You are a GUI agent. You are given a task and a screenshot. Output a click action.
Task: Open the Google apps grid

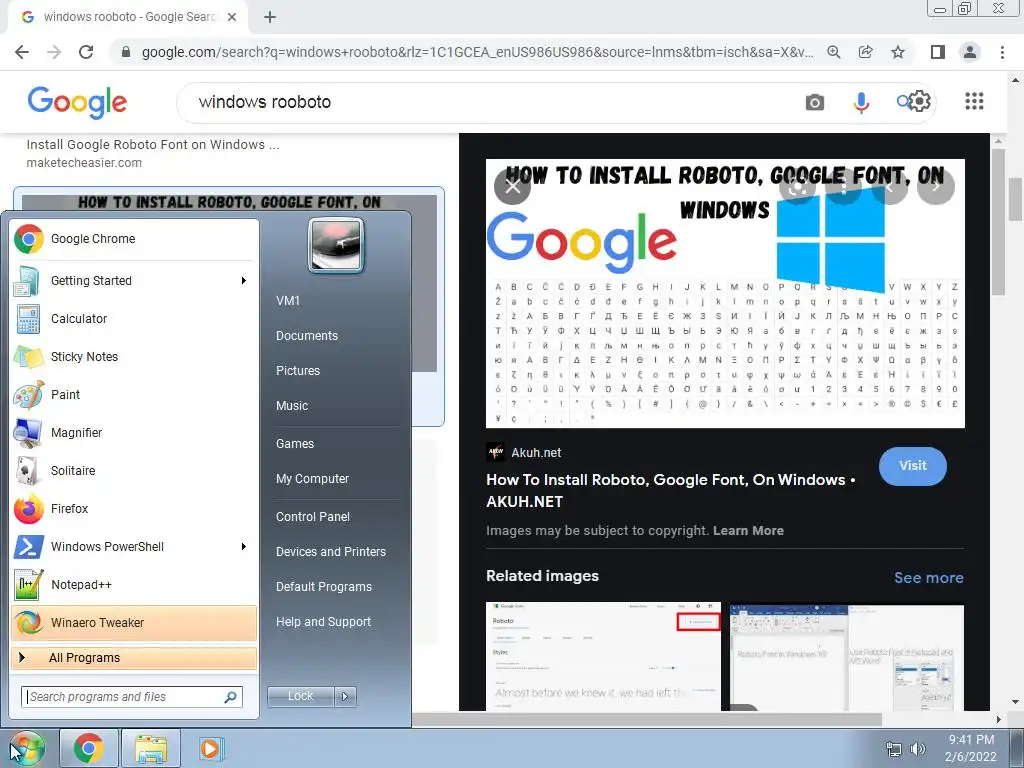[x=974, y=101]
